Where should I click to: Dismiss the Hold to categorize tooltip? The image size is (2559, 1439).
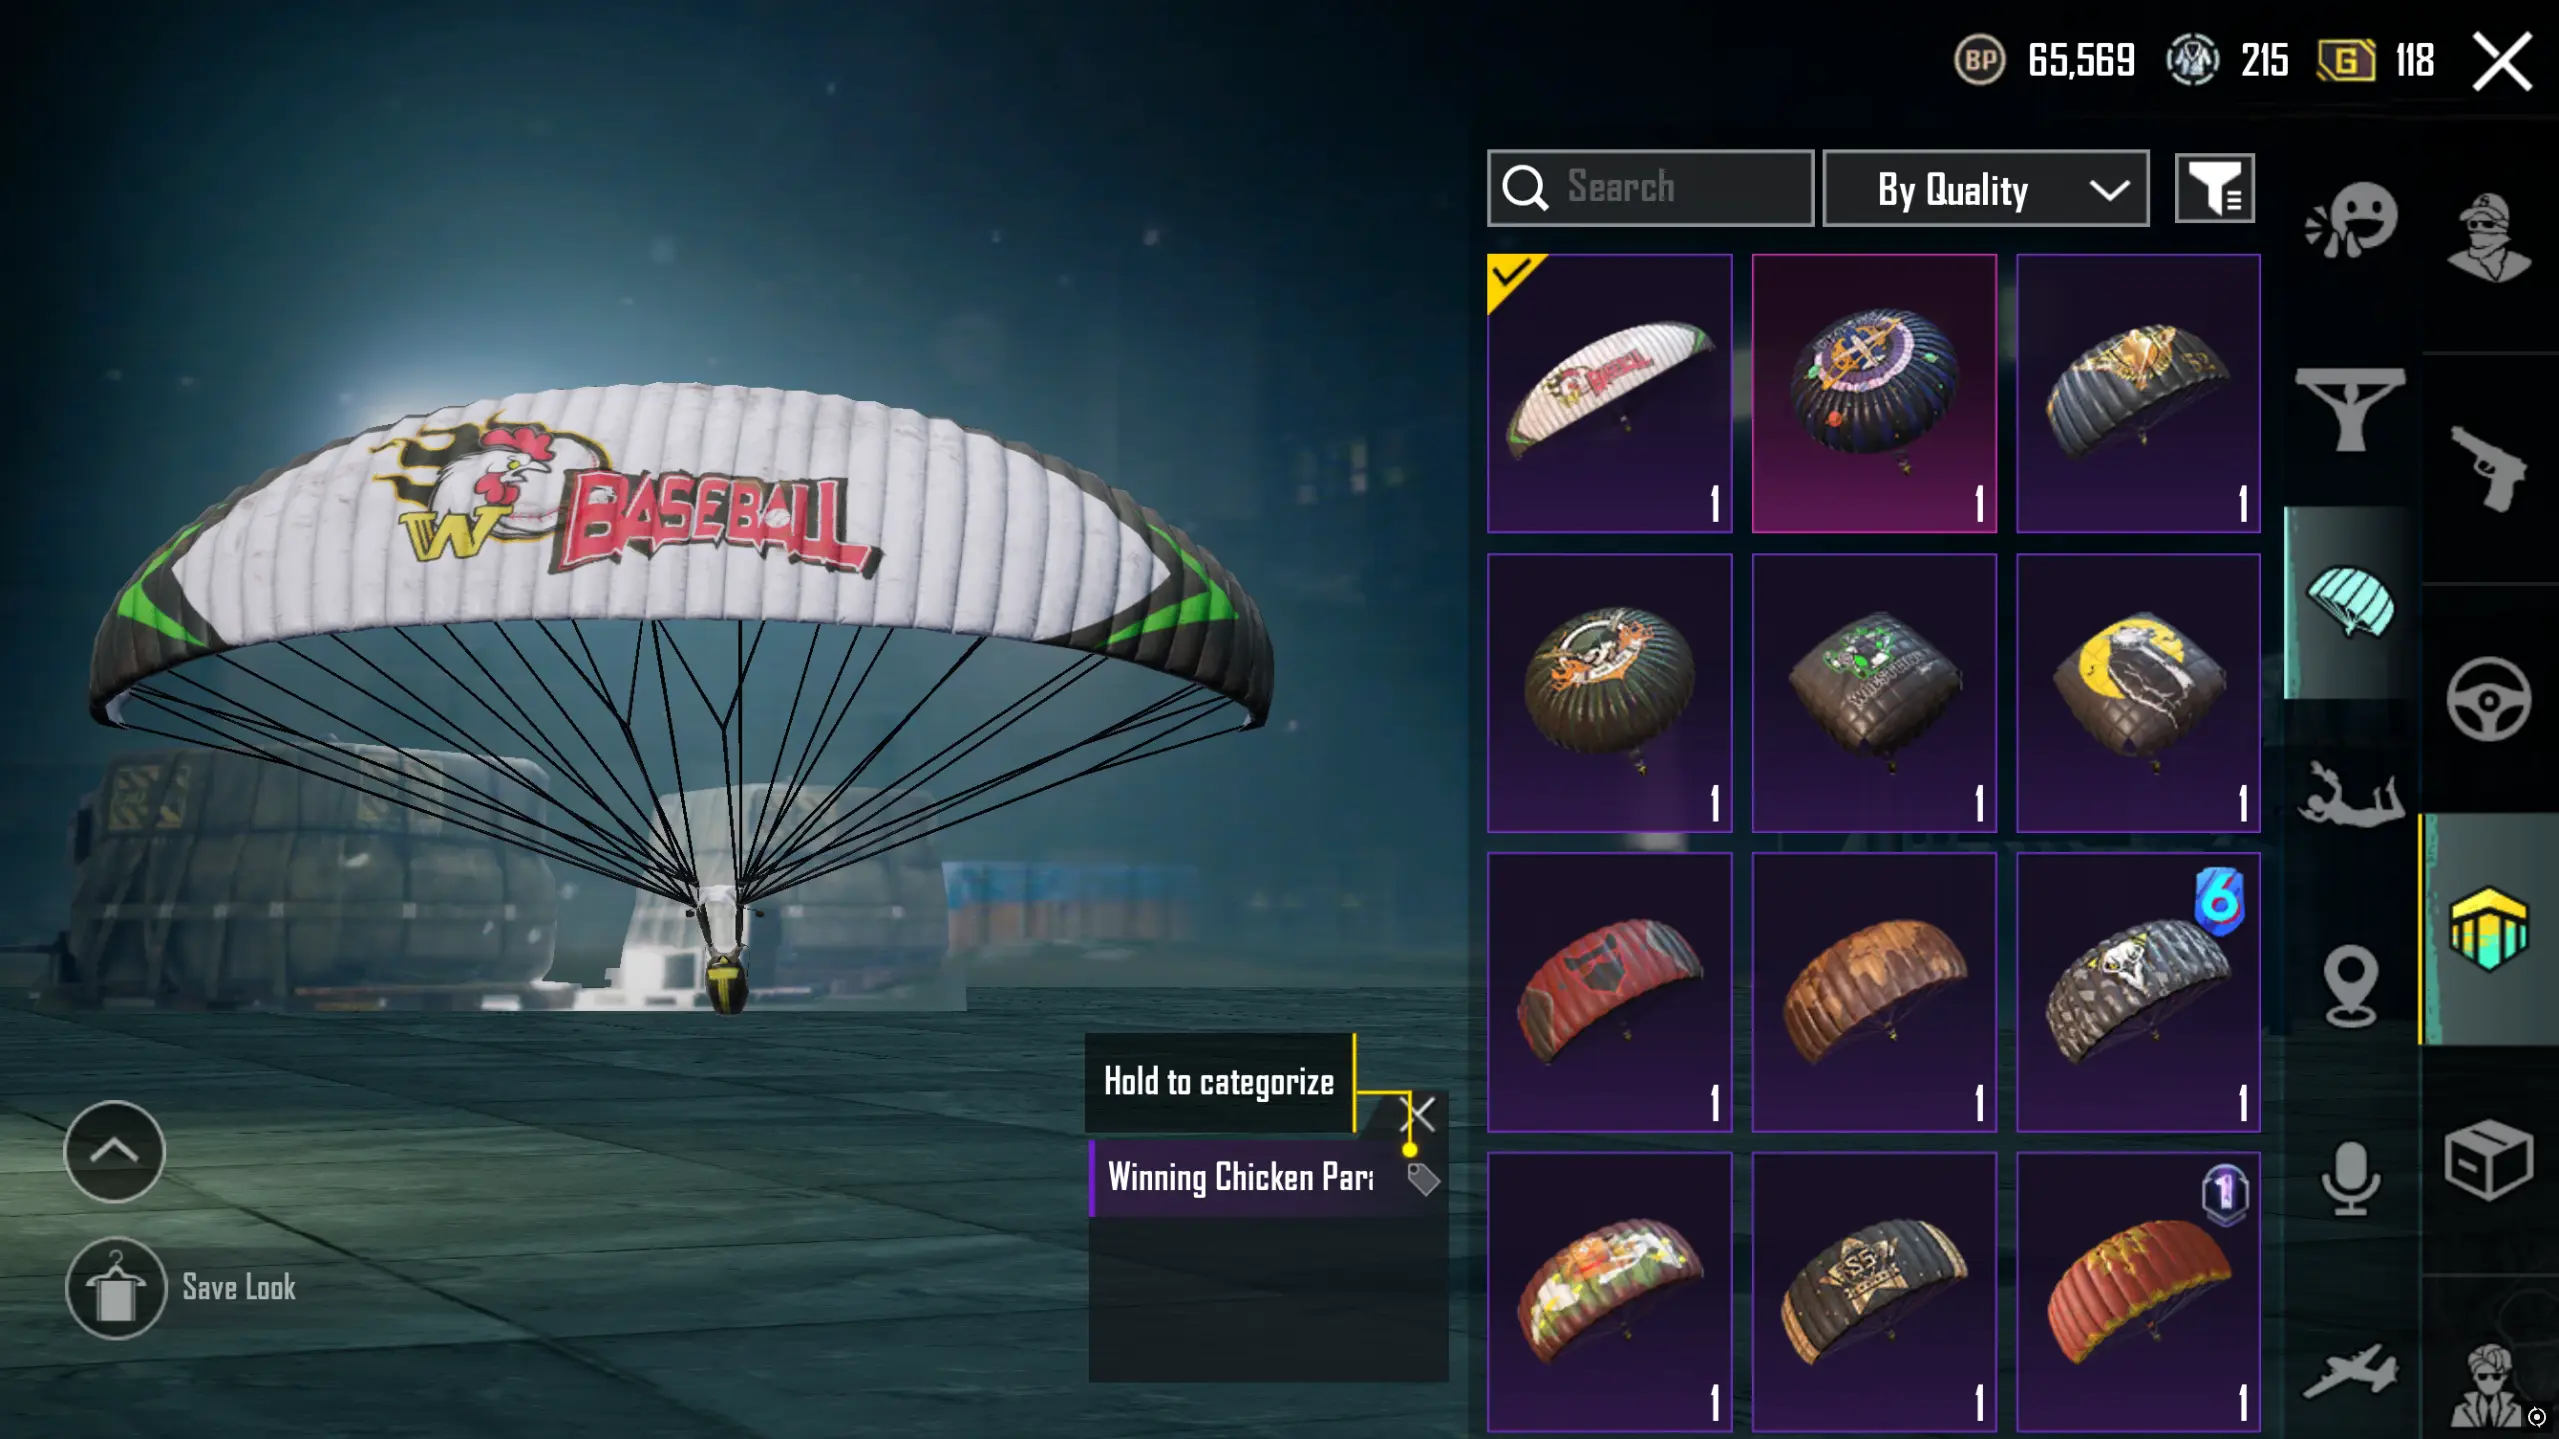[1420, 1113]
